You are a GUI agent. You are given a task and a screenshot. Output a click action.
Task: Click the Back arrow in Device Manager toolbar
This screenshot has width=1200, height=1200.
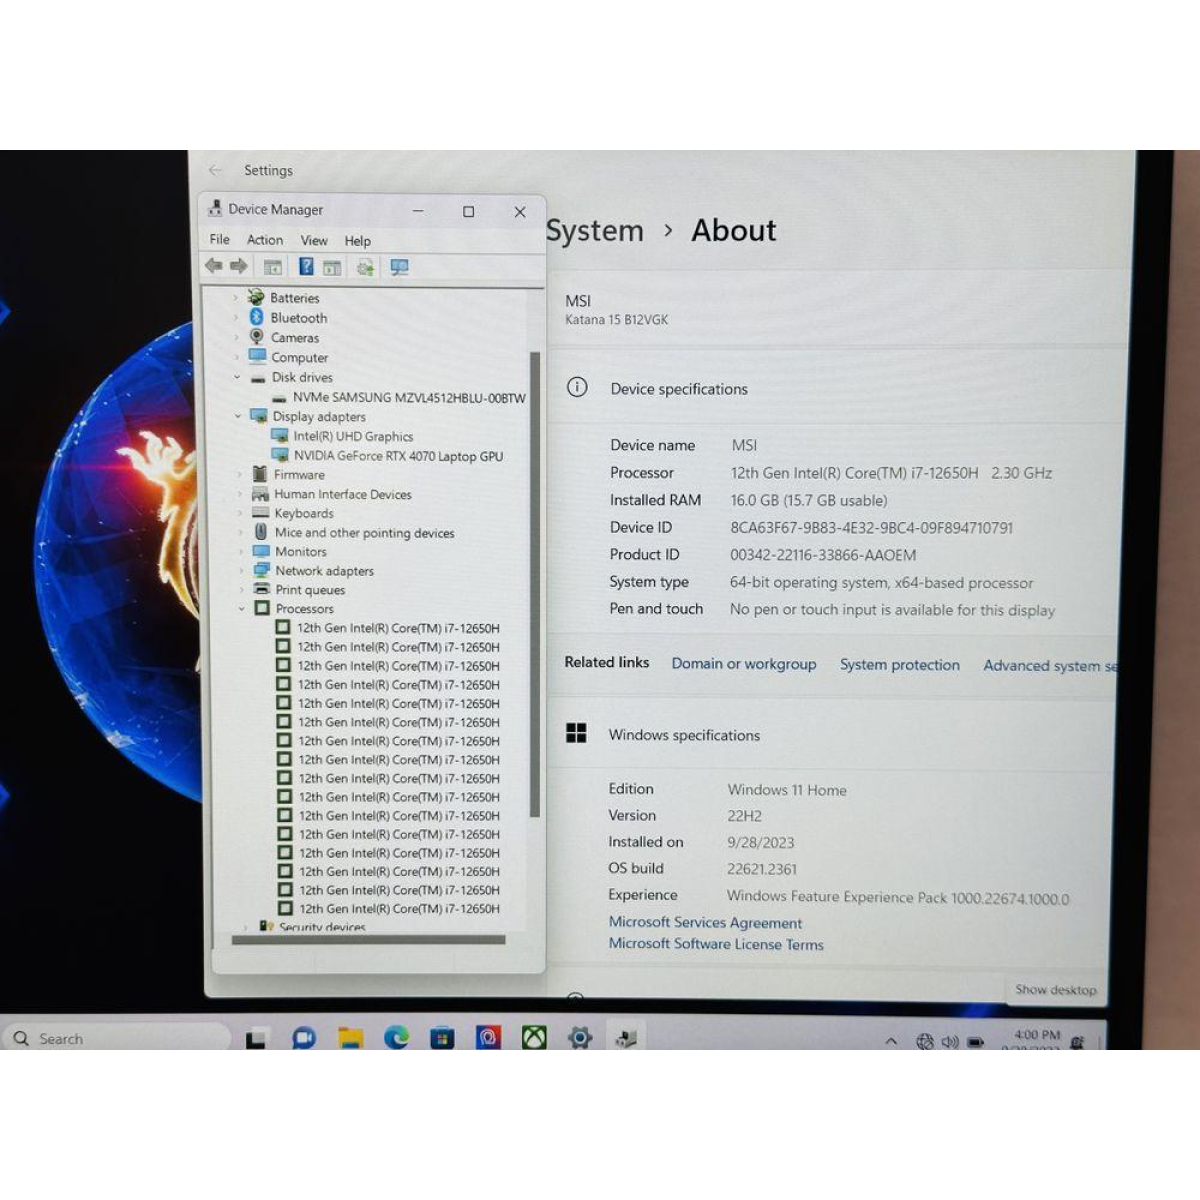213,266
